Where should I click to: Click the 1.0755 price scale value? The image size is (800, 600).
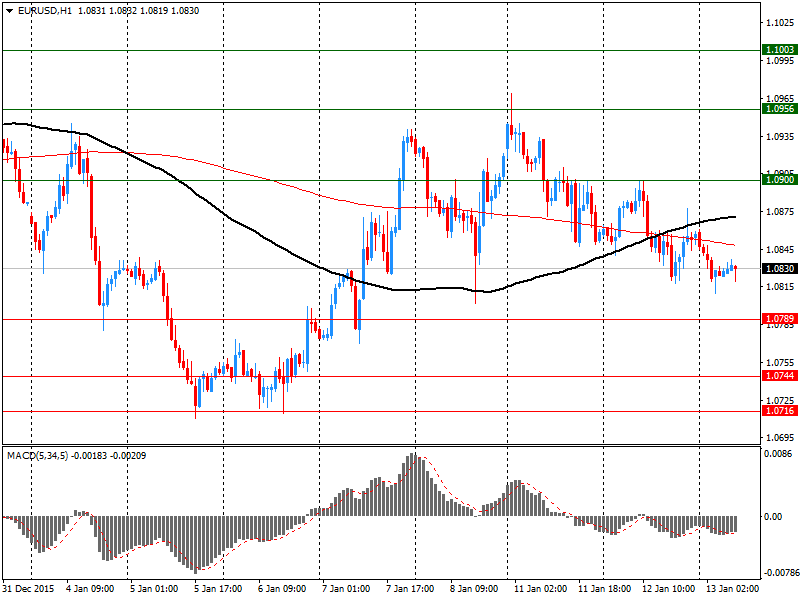[x=781, y=363]
